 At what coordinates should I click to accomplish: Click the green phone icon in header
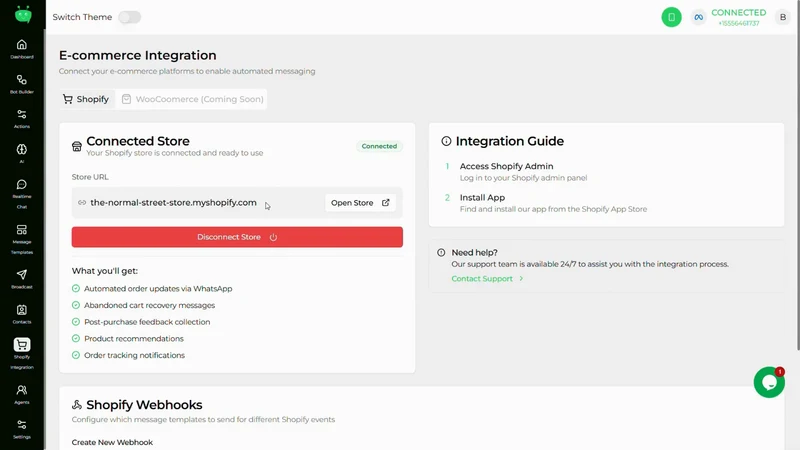[671, 17]
